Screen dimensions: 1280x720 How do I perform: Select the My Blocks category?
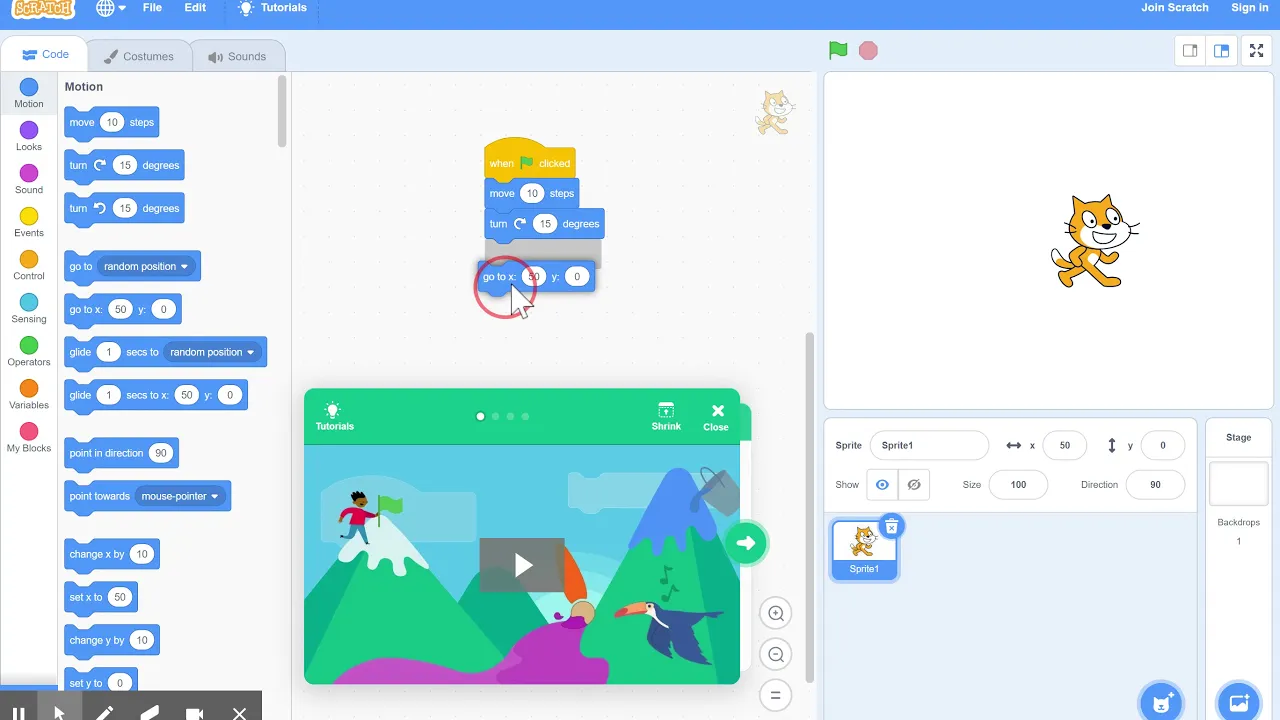tap(29, 438)
